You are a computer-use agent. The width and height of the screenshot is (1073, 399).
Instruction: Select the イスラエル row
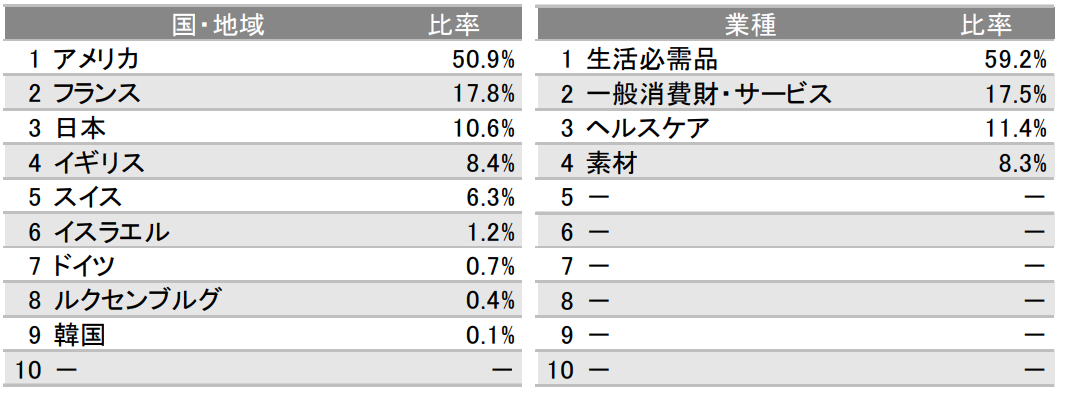pos(263,231)
